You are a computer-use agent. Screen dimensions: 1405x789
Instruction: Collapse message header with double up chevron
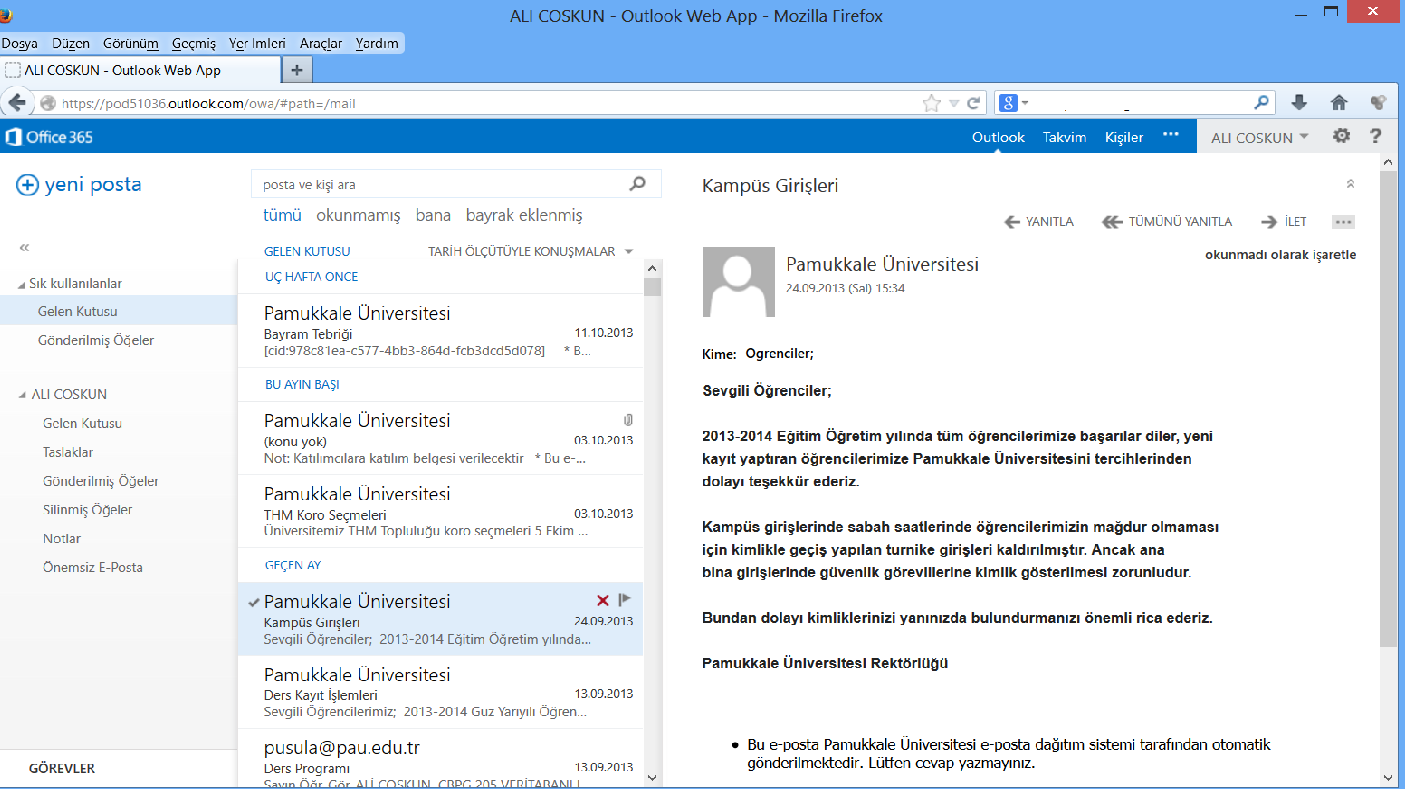1351,184
